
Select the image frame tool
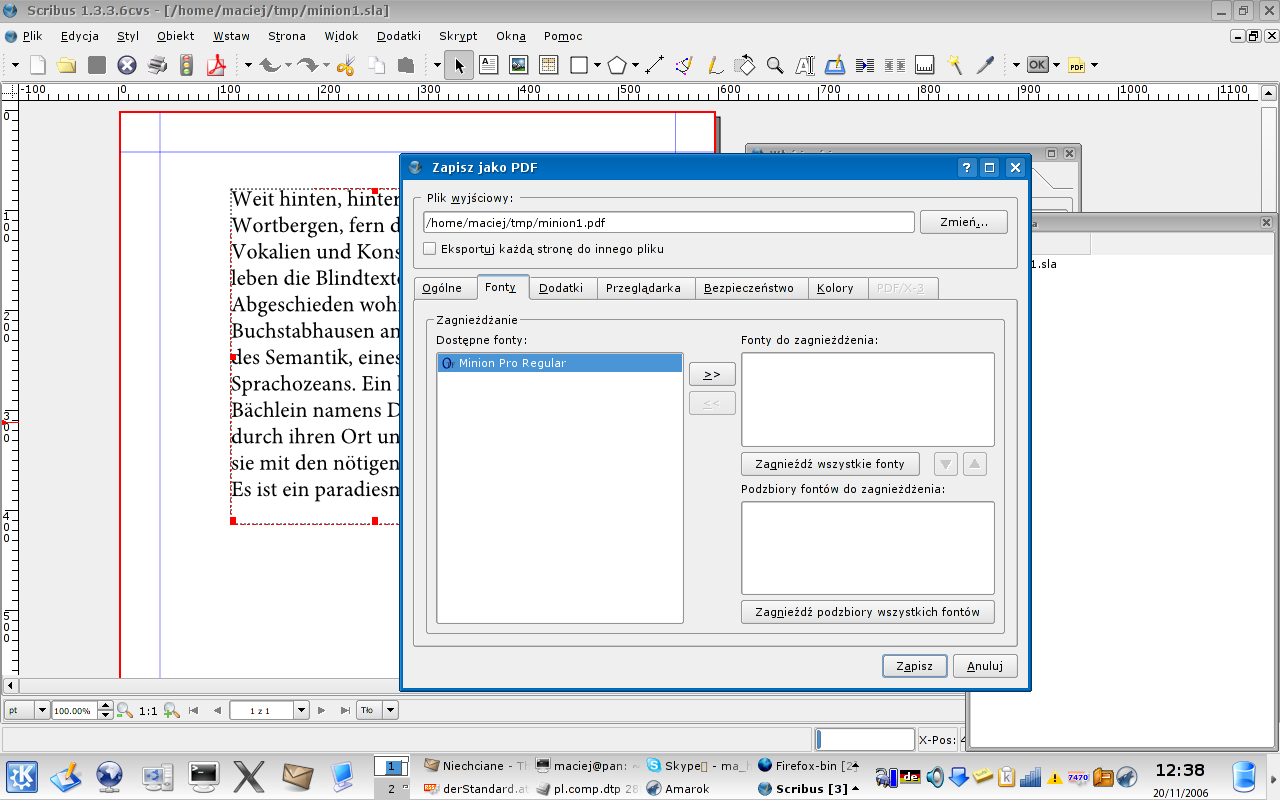[x=518, y=66]
